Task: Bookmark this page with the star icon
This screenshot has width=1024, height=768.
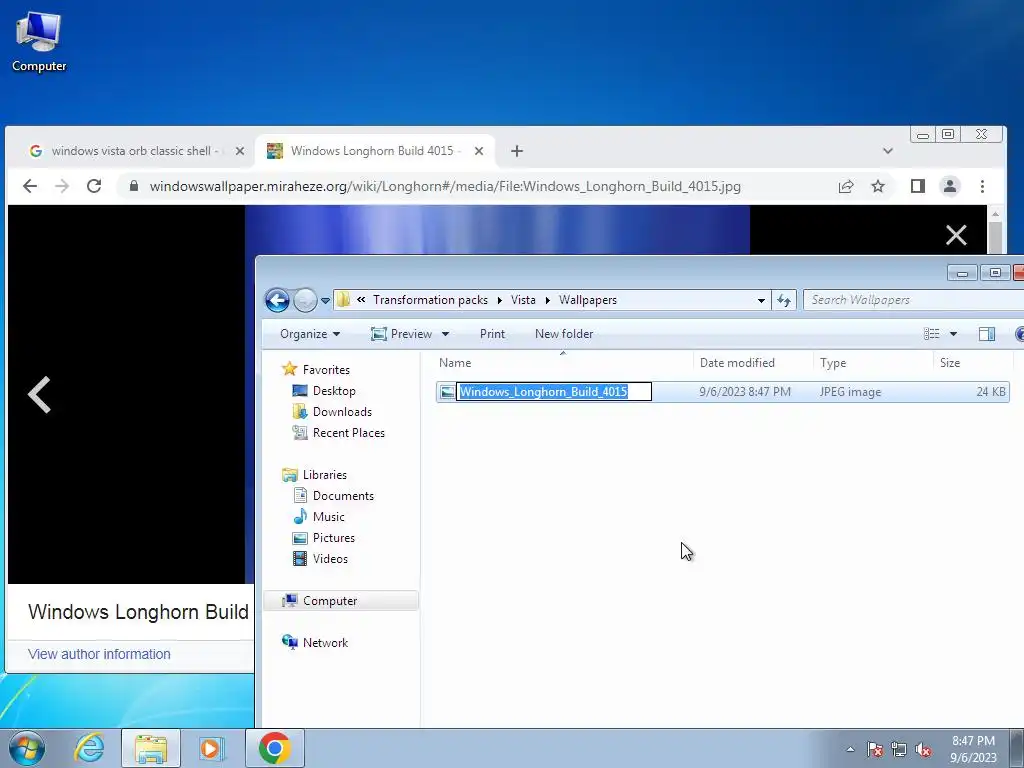Action: point(878,186)
